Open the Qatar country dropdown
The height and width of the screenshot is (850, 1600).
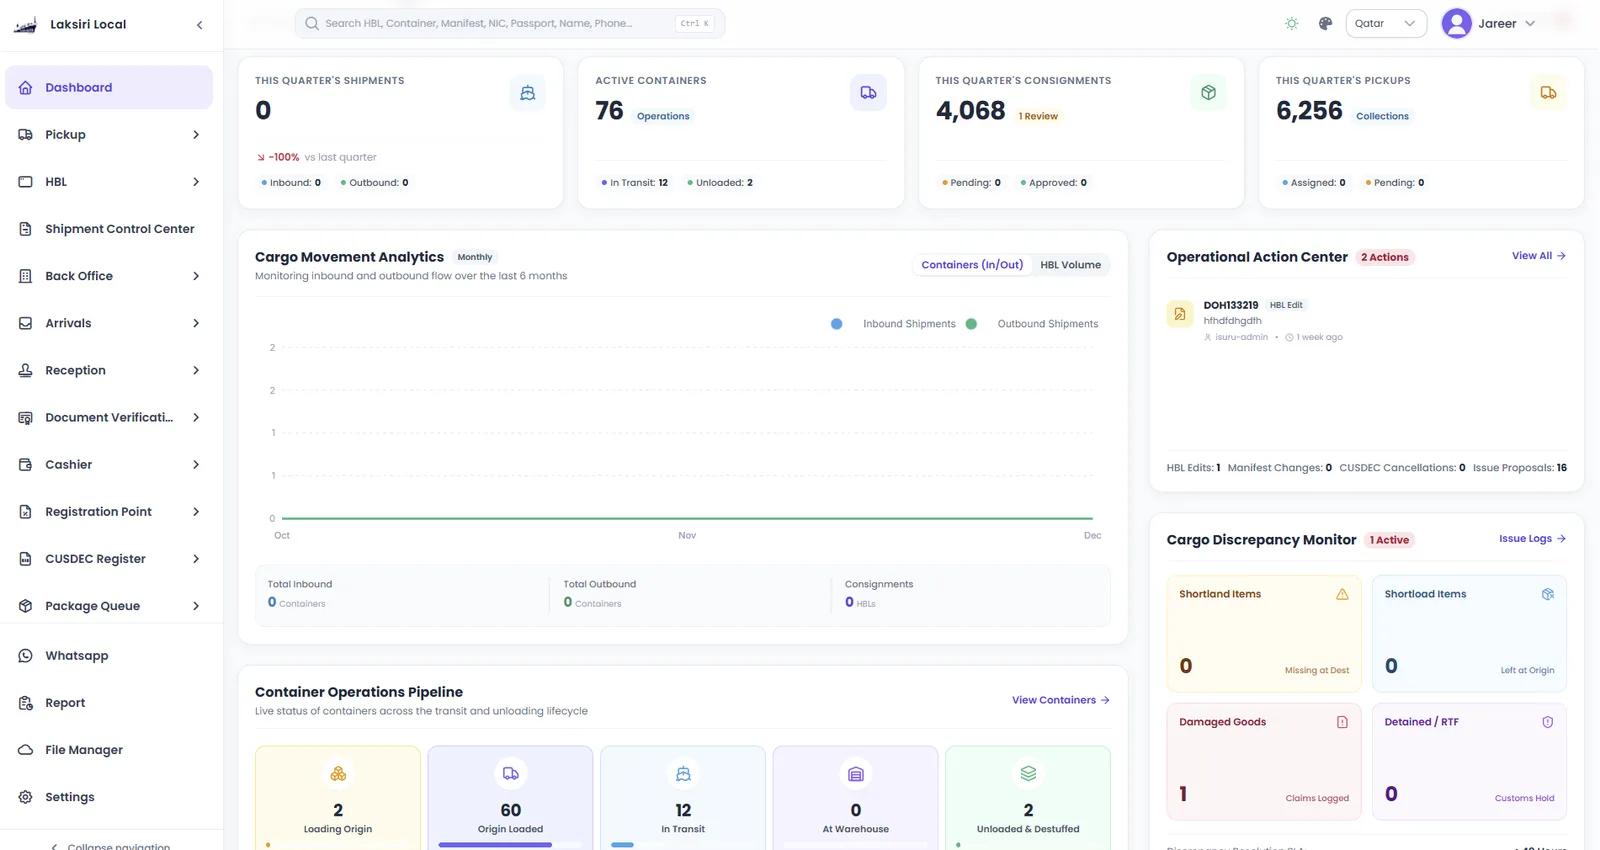point(1386,24)
